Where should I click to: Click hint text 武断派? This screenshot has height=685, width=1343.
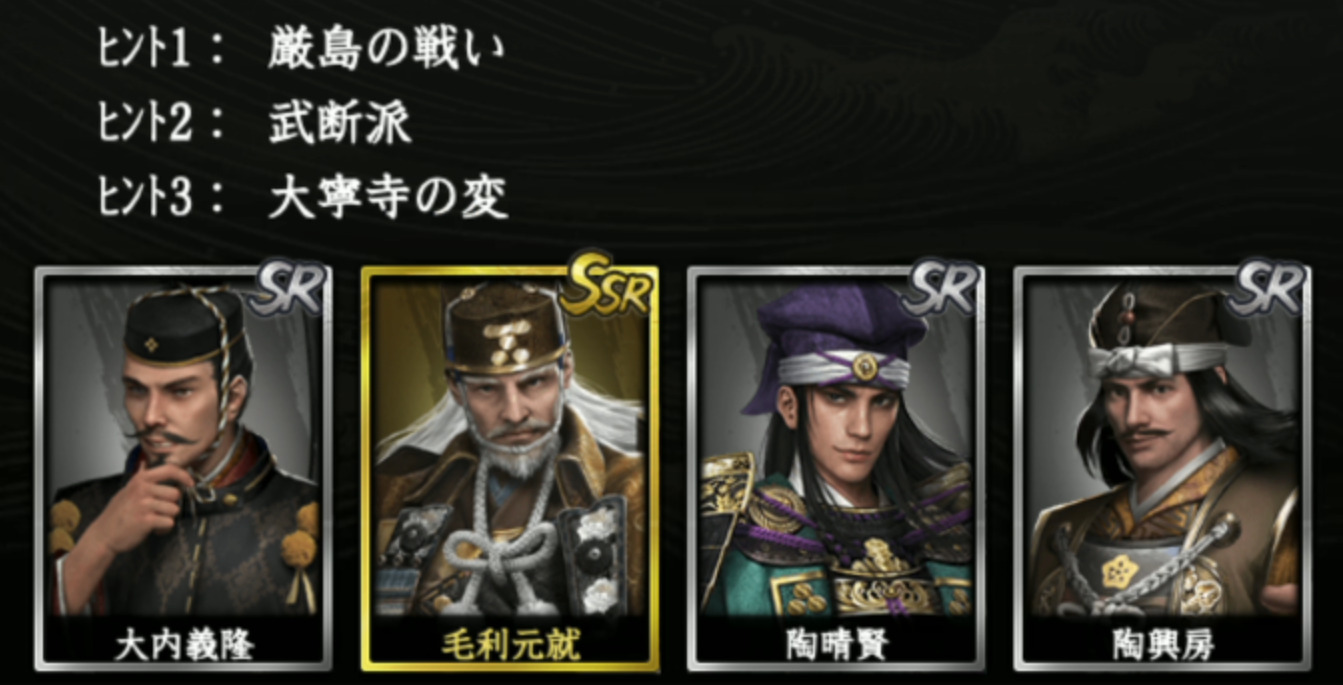[x=339, y=124]
